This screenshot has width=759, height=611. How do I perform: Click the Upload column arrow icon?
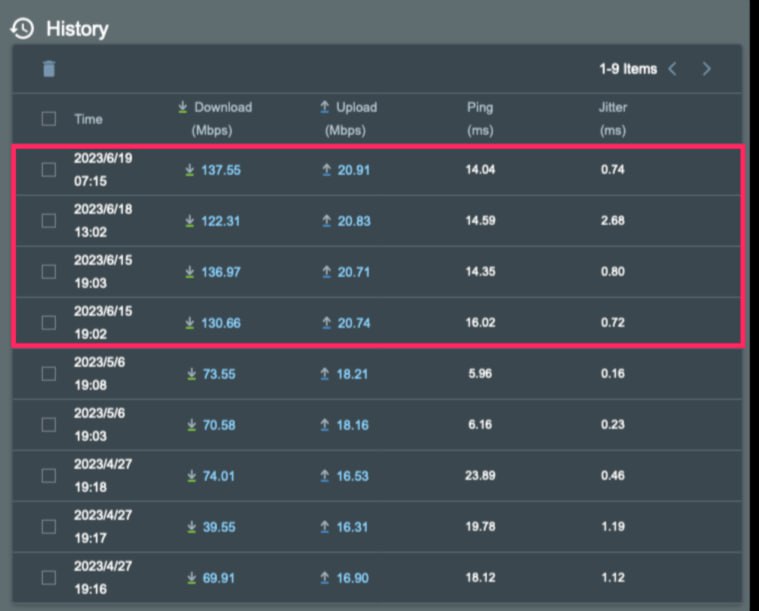pyautogui.click(x=324, y=107)
